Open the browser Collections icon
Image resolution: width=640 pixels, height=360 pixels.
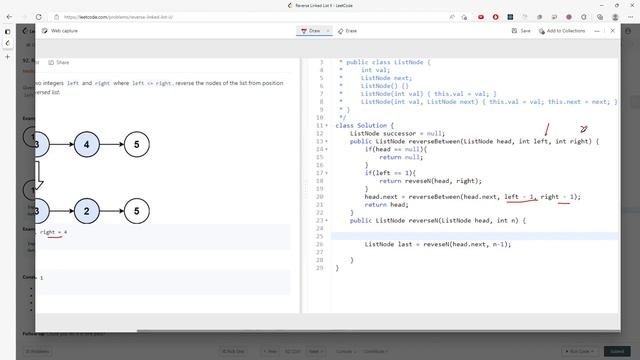600,17
